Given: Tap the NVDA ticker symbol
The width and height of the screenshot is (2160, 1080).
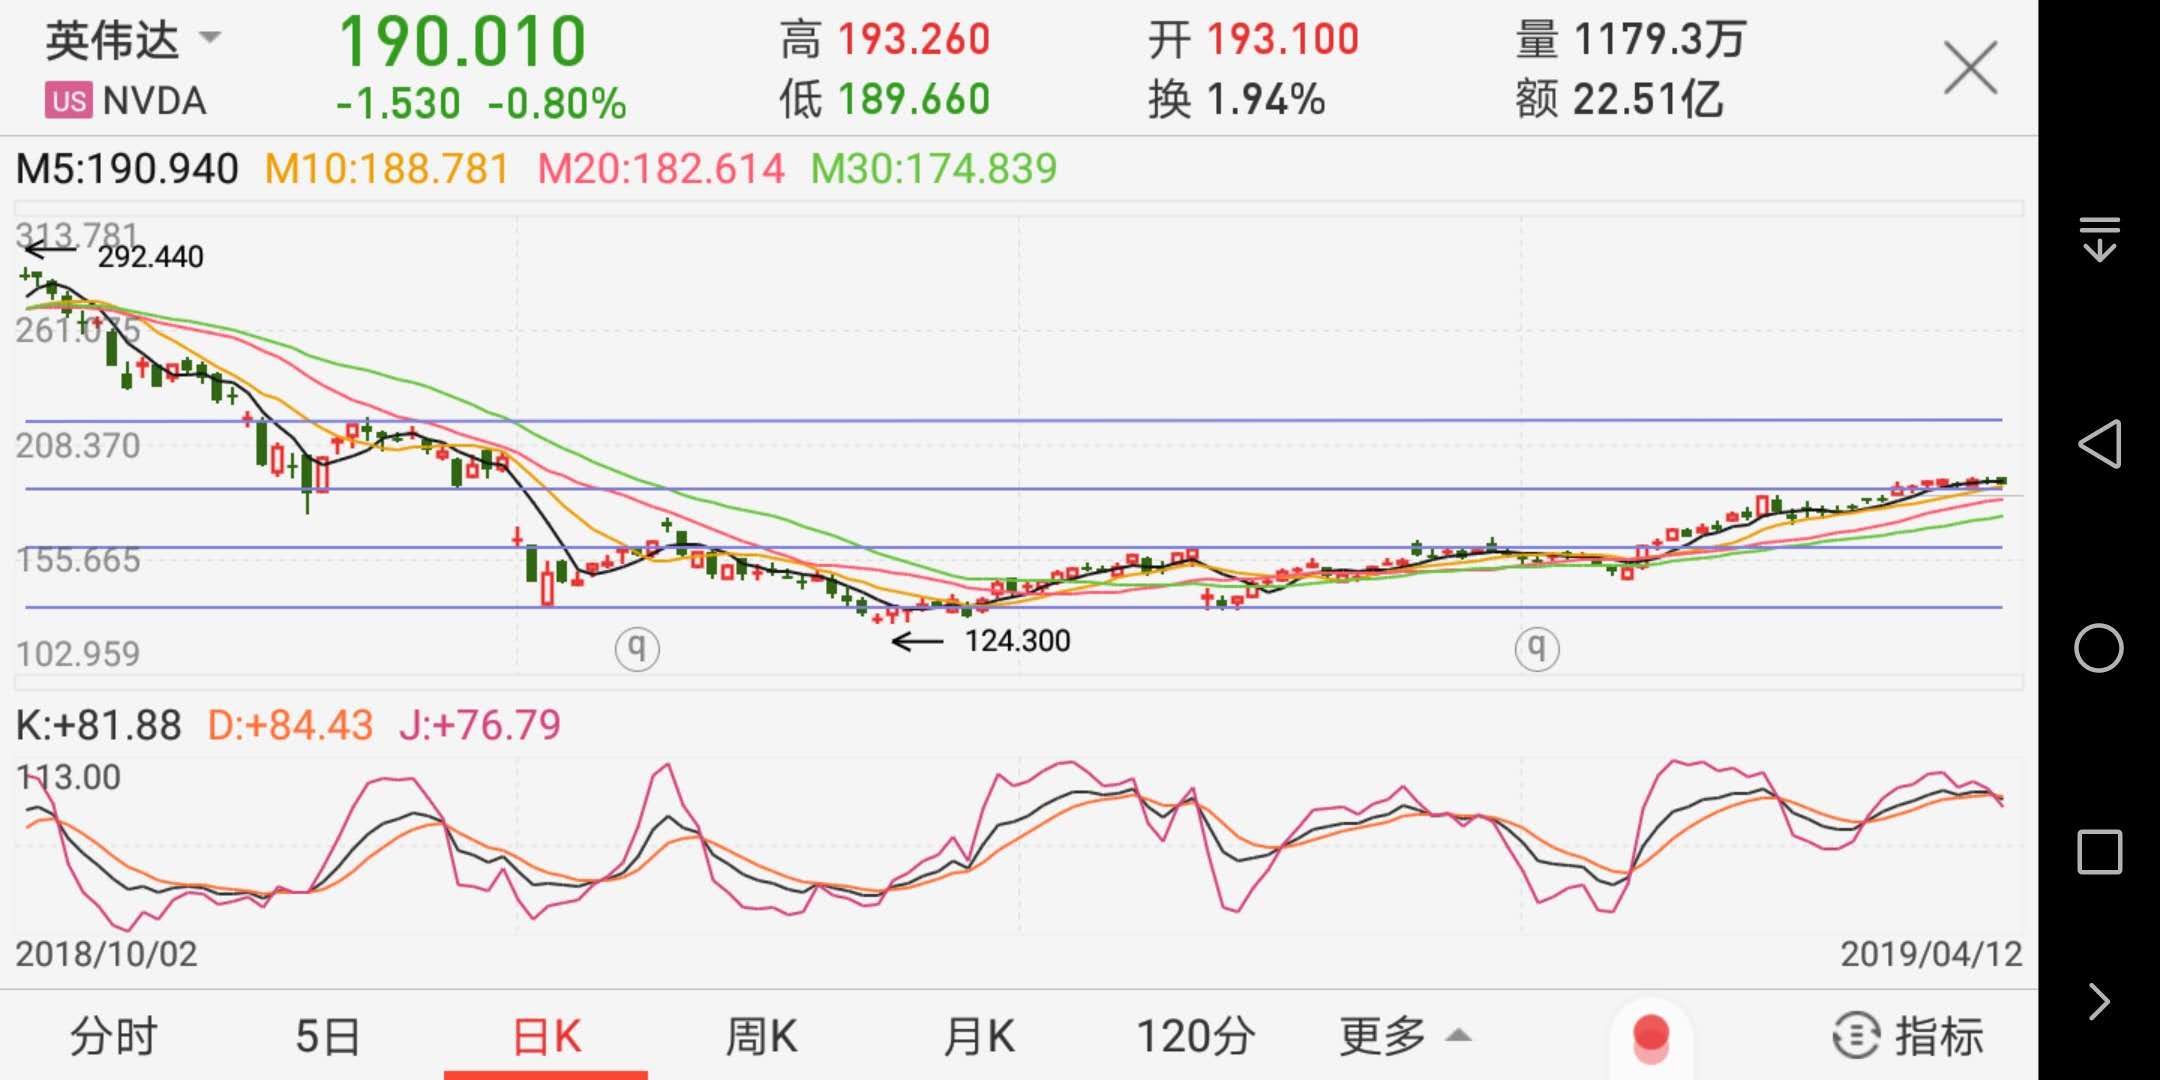Looking at the screenshot, I should click(154, 101).
